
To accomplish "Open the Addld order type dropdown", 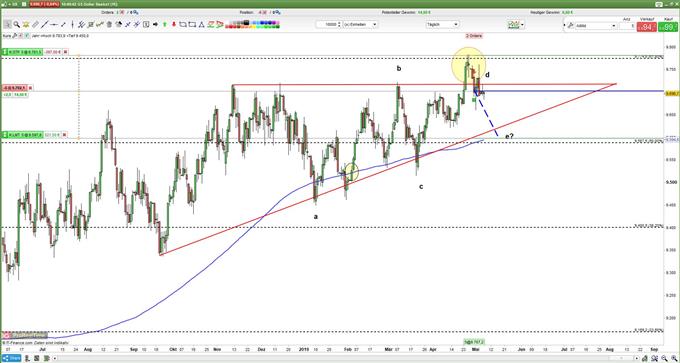I will click(595, 26).
